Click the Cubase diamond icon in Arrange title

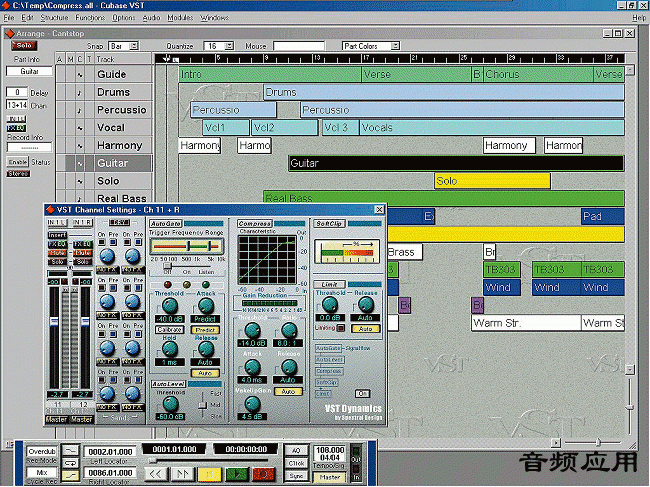point(9,33)
